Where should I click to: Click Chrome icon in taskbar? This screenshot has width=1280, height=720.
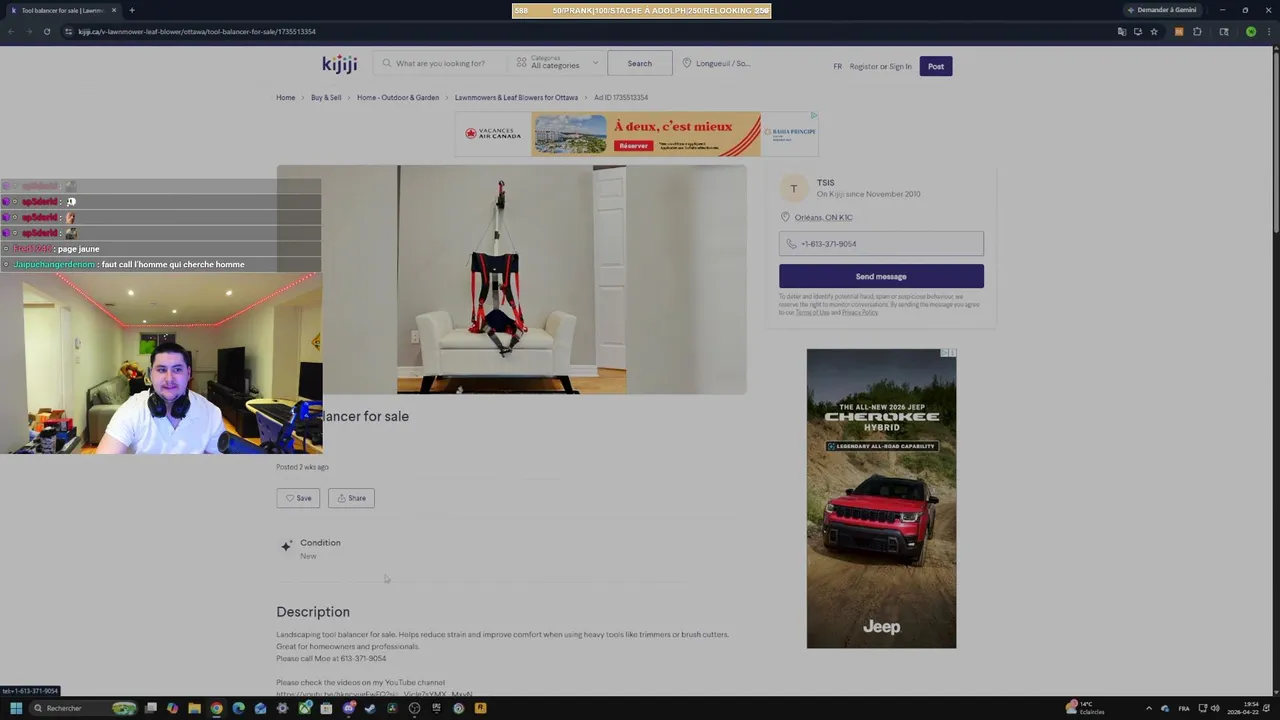(x=217, y=708)
